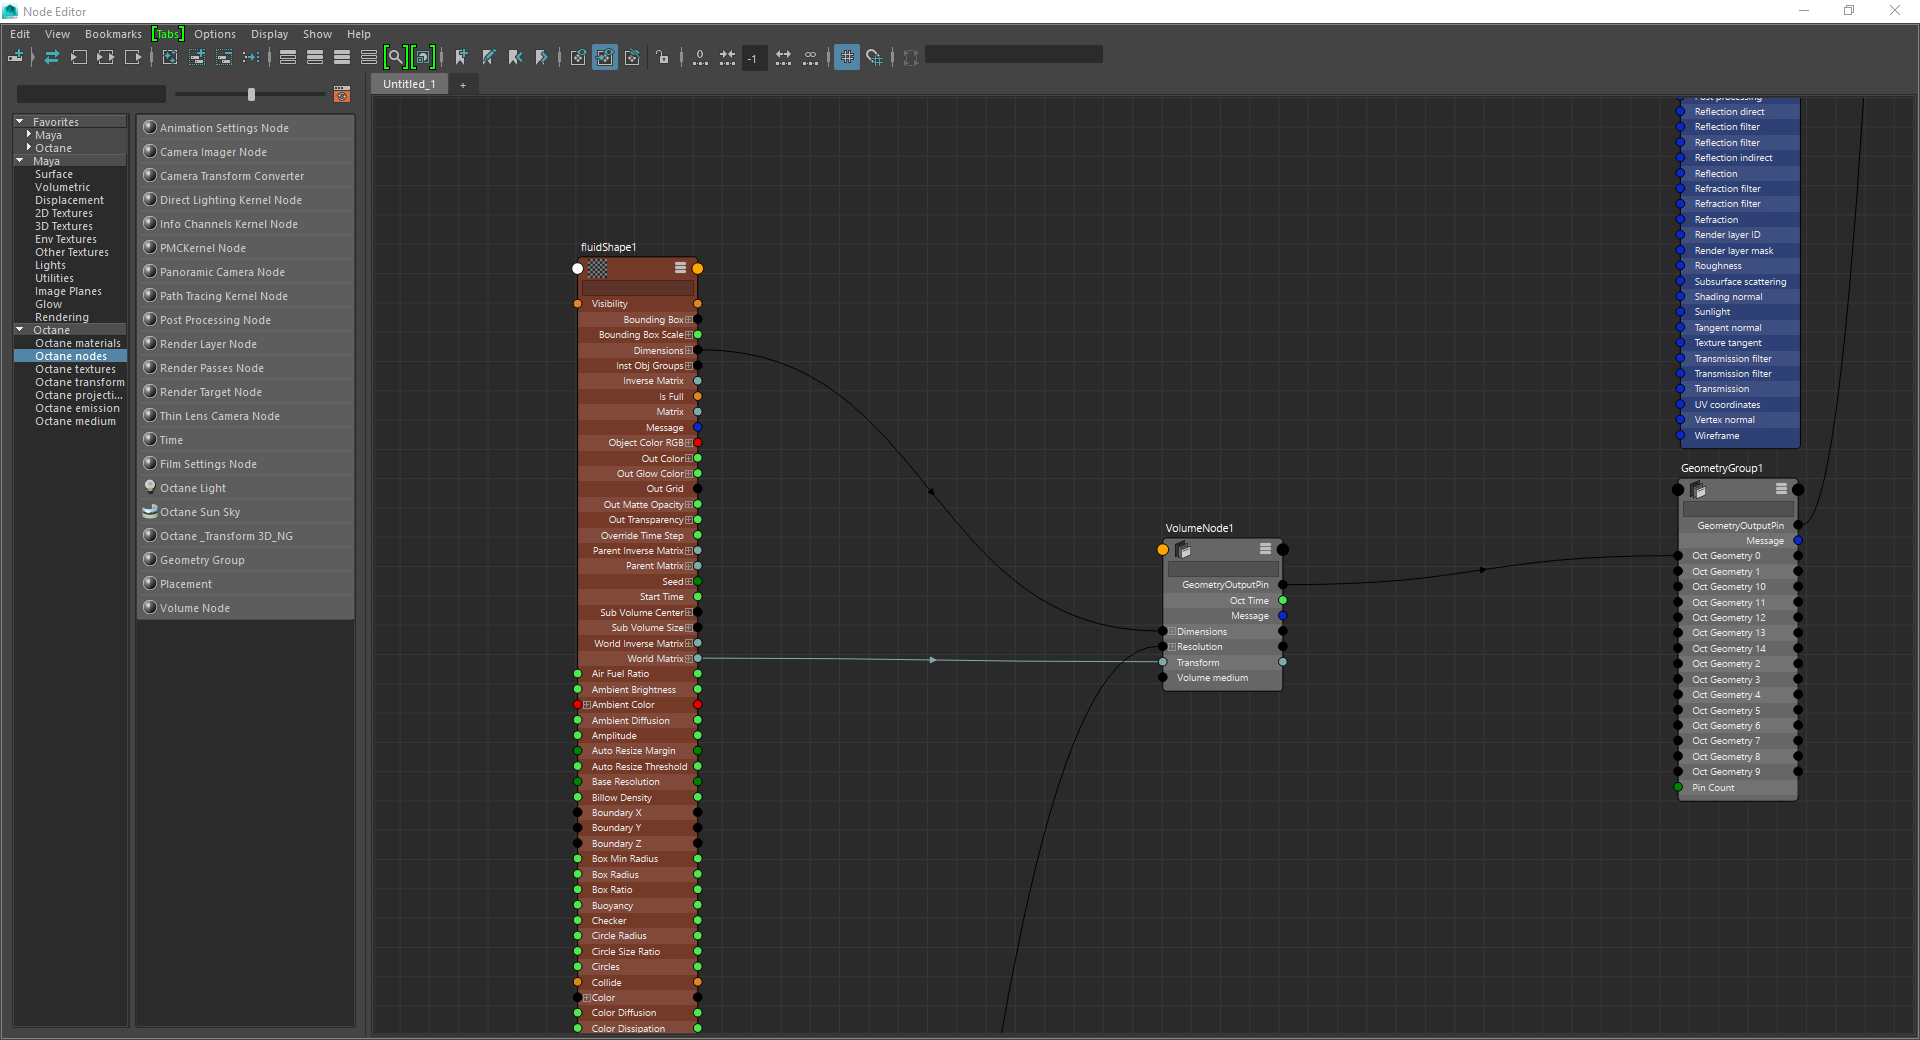Expand Ambient Color attribute on fluidShape1

(587, 705)
